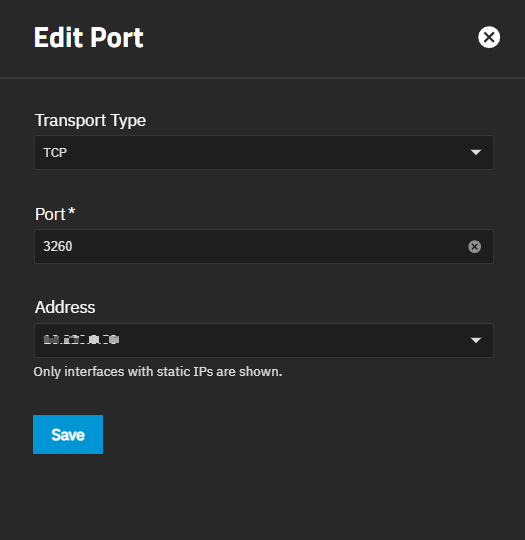Select the blurred IP address value
This screenshot has width=525, height=540.
point(81,340)
